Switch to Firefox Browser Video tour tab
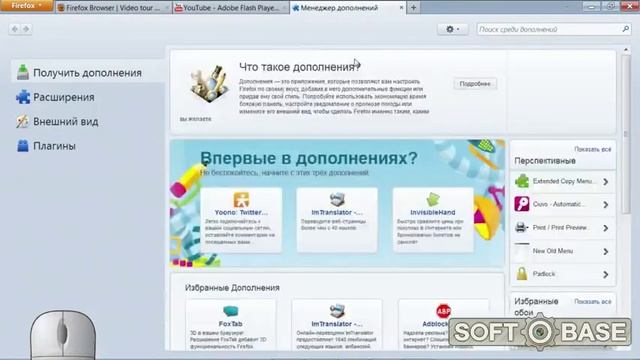 point(113,7)
